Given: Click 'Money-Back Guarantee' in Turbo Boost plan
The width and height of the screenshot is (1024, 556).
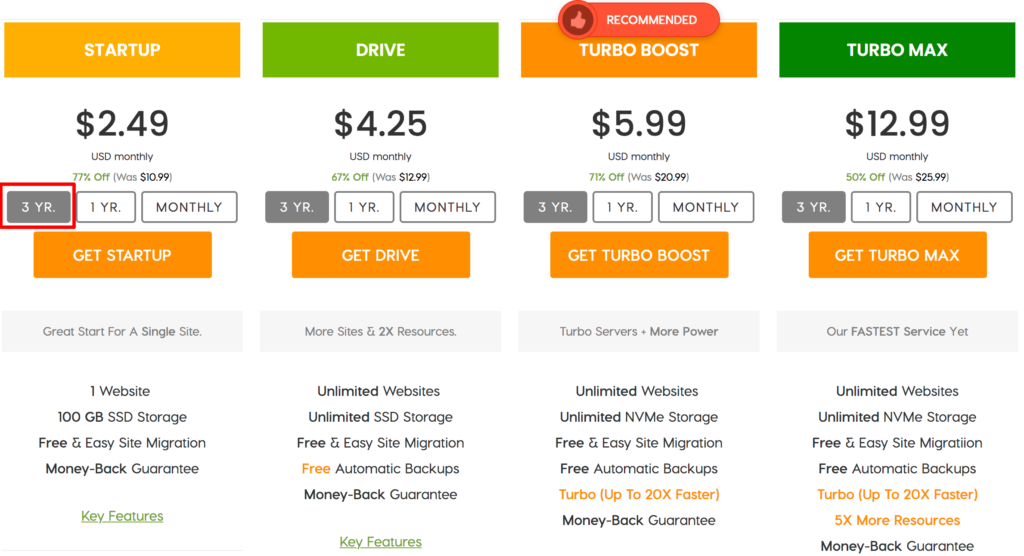Looking at the screenshot, I should (639, 520).
